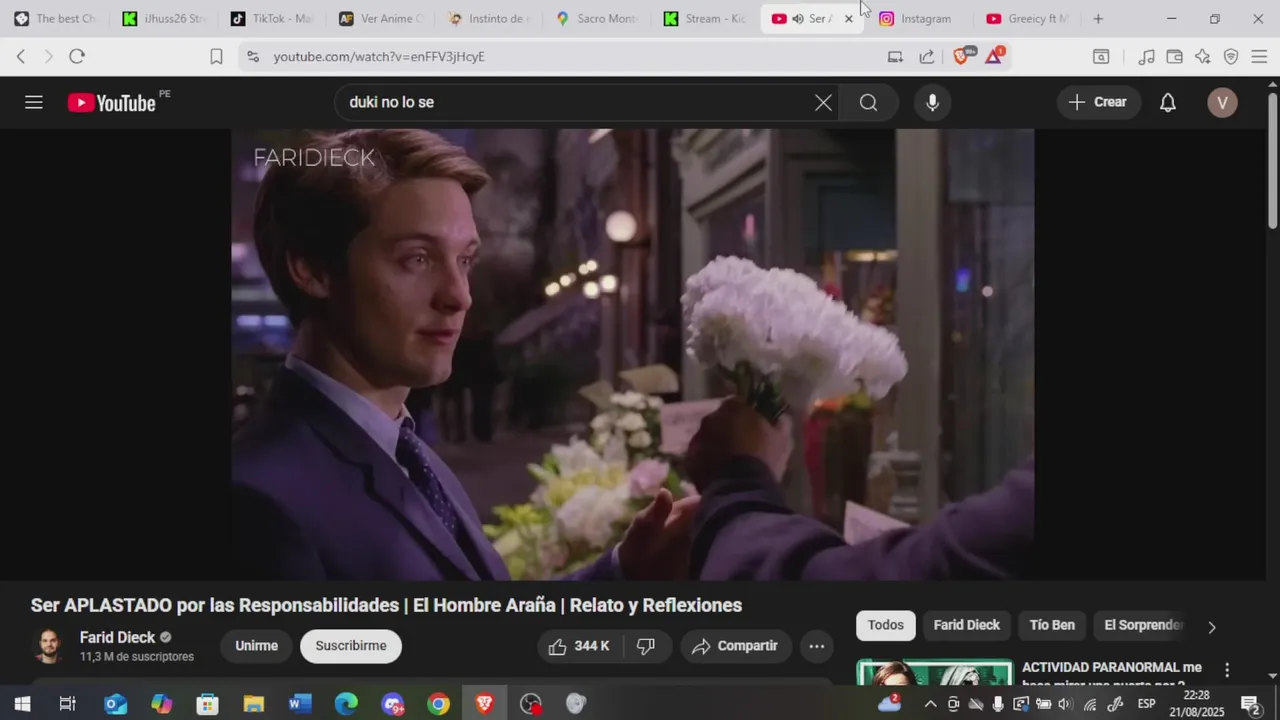Click the page vertical scrollbar
The height and width of the screenshot is (720, 1280).
click(1272, 160)
